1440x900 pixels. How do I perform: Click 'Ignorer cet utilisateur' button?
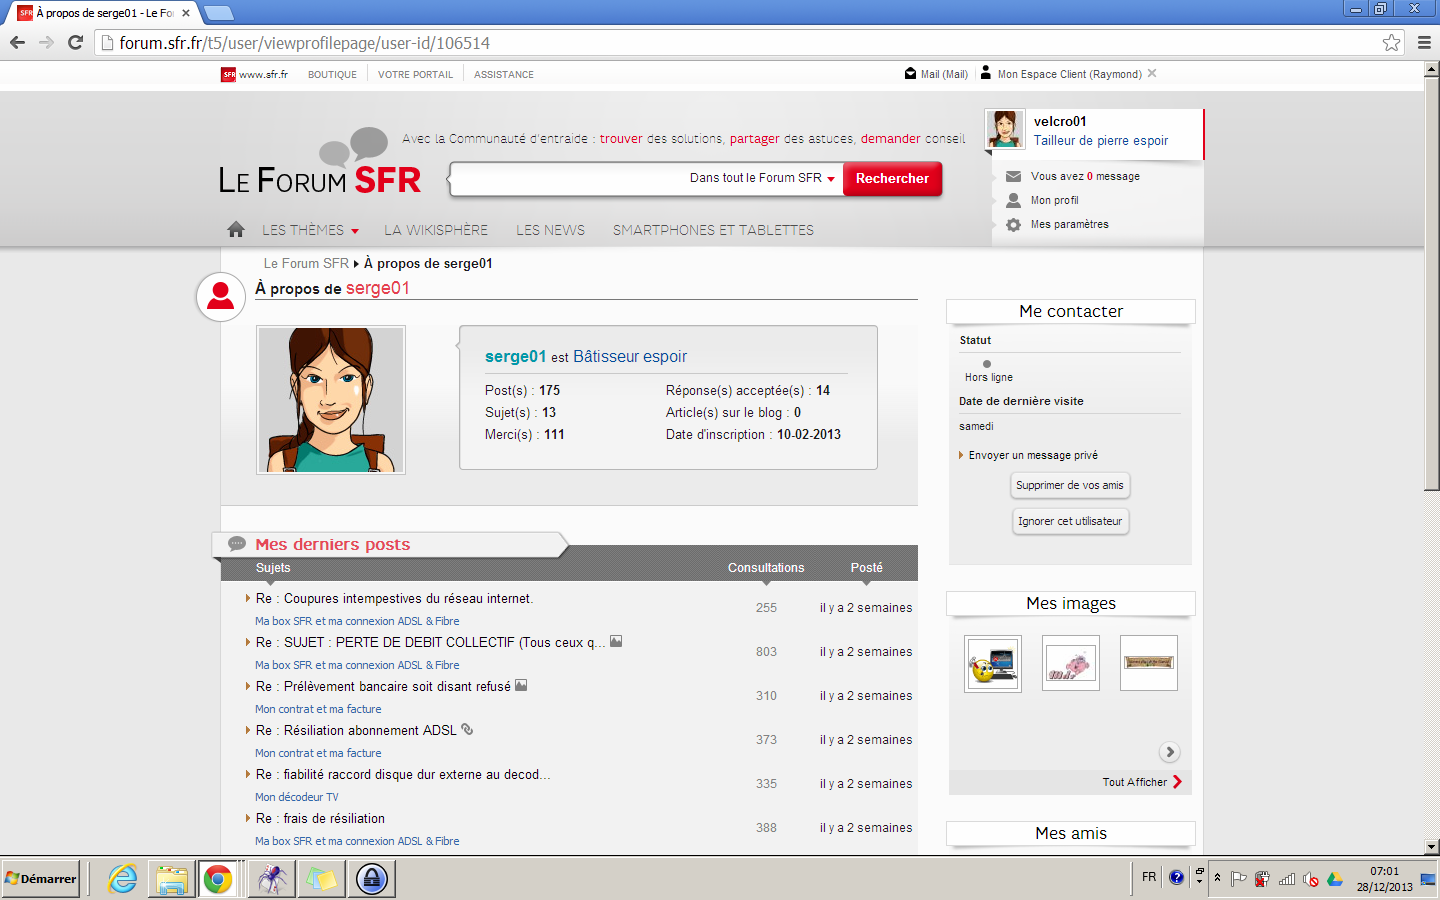pyautogui.click(x=1070, y=522)
